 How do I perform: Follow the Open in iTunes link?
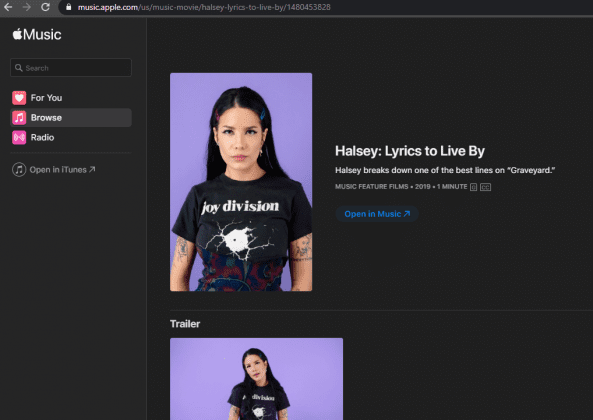pyautogui.click(x=62, y=170)
